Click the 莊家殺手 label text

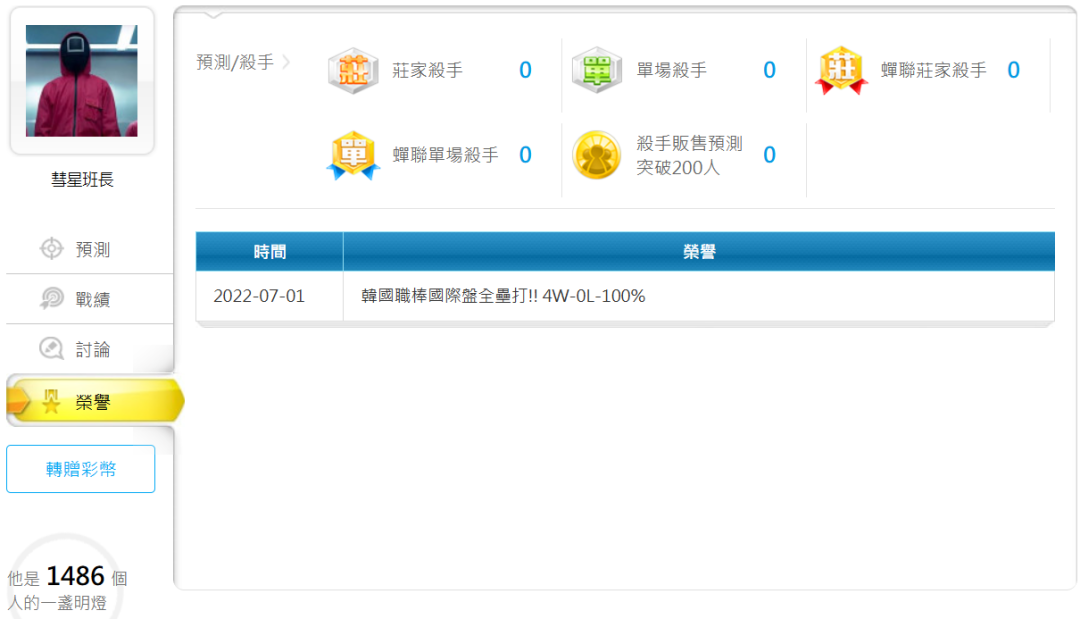[x=428, y=70]
